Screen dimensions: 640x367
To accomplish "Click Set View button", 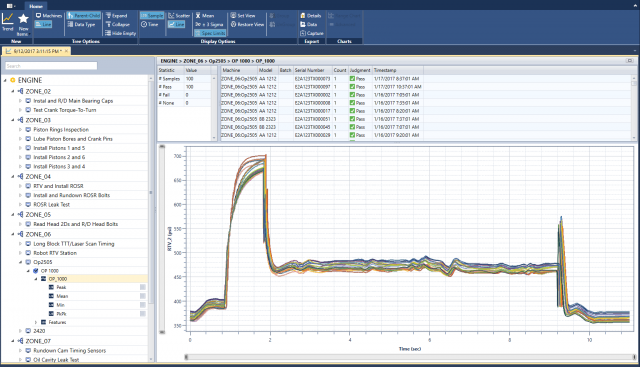I will [x=243, y=16].
